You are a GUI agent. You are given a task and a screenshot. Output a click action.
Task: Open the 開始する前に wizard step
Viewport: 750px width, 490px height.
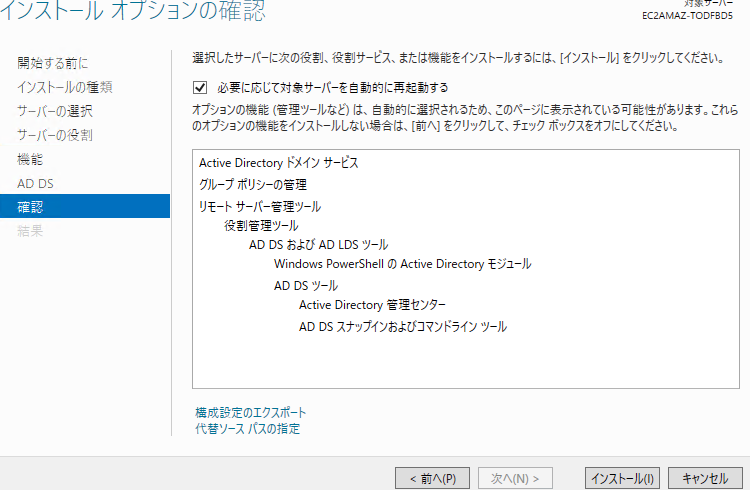pyautogui.click(x=53, y=63)
